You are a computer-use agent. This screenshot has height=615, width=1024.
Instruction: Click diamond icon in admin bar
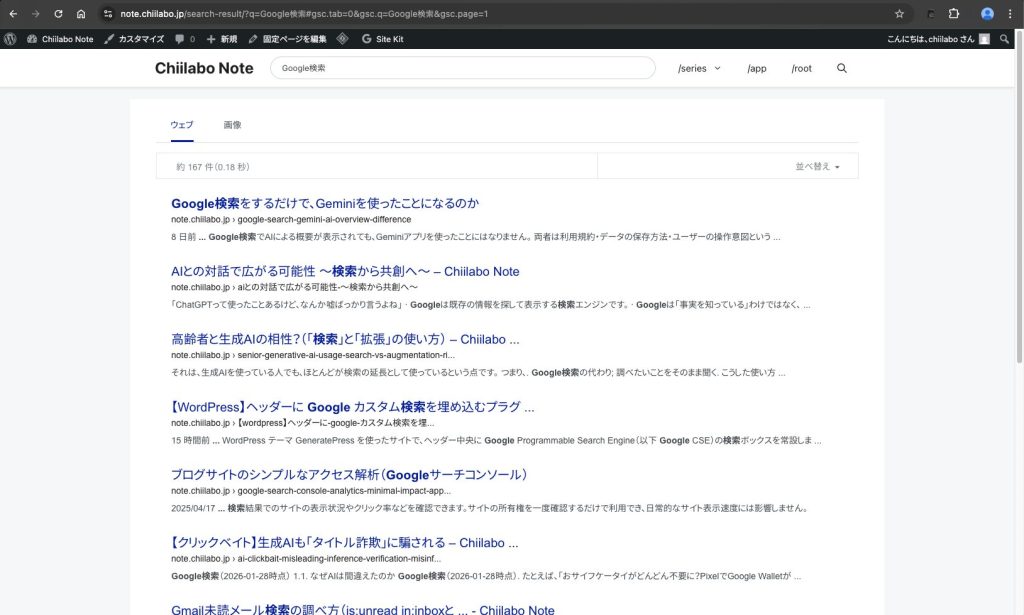tap(342, 39)
